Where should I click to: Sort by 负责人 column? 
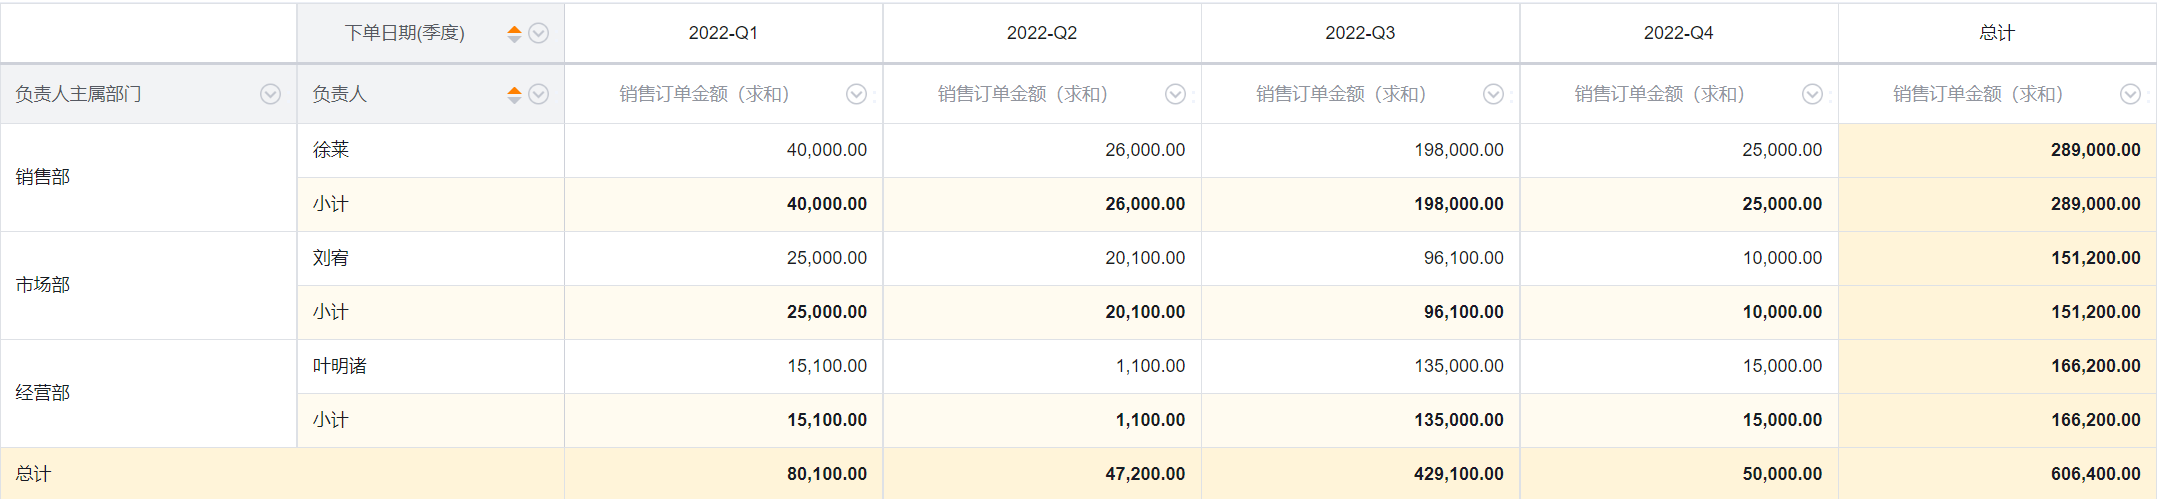[514, 94]
